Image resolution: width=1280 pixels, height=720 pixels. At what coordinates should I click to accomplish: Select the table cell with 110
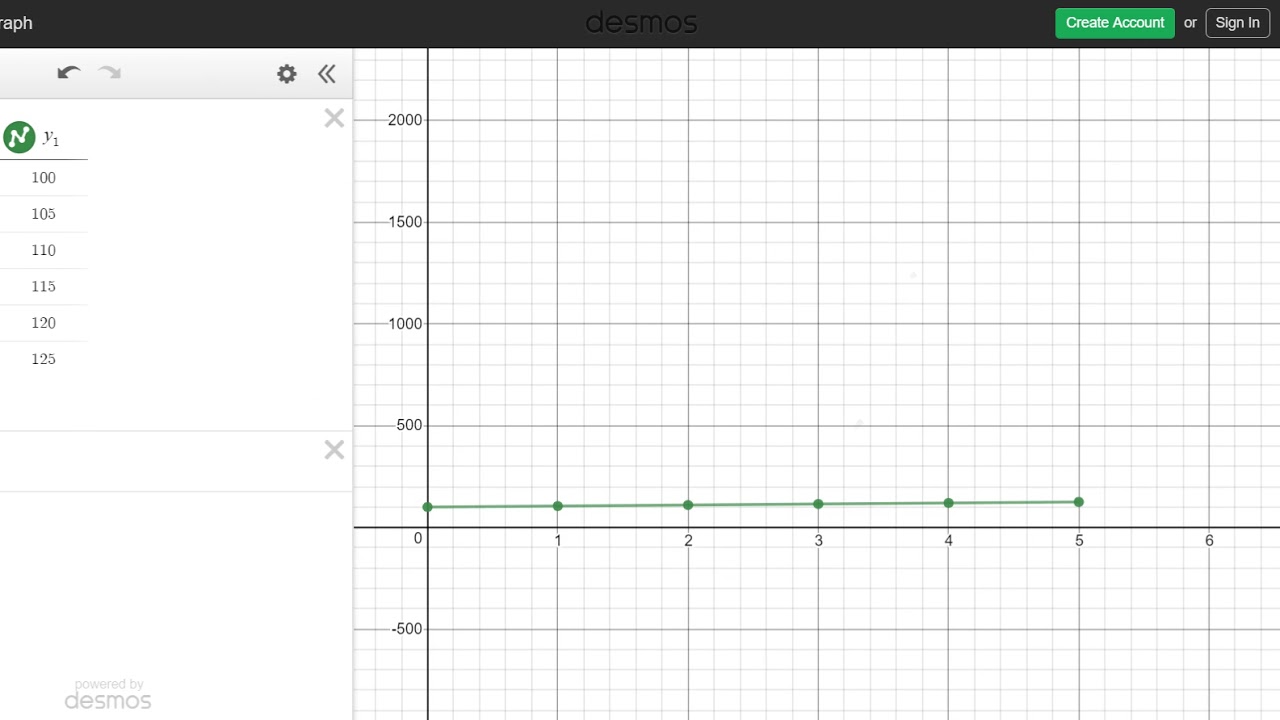tap(43, 250)
